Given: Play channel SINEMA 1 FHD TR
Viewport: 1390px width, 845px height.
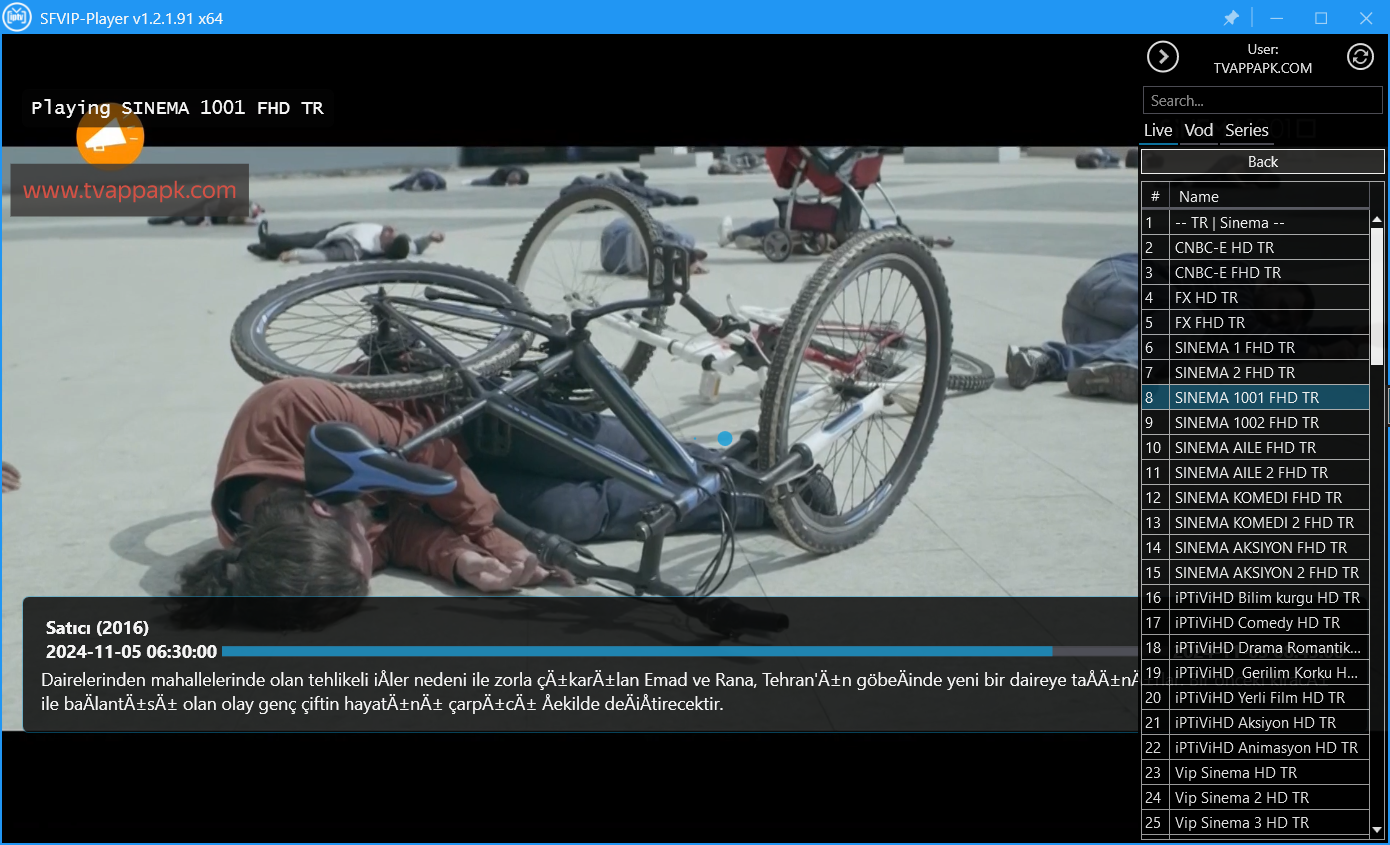Looking at the screenshot, I should [1255, 347].
